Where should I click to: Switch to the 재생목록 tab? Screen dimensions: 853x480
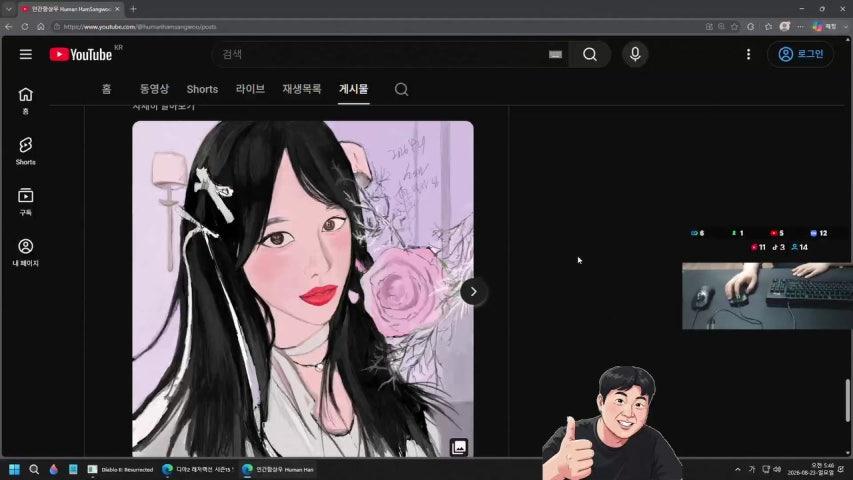[302, 89]
